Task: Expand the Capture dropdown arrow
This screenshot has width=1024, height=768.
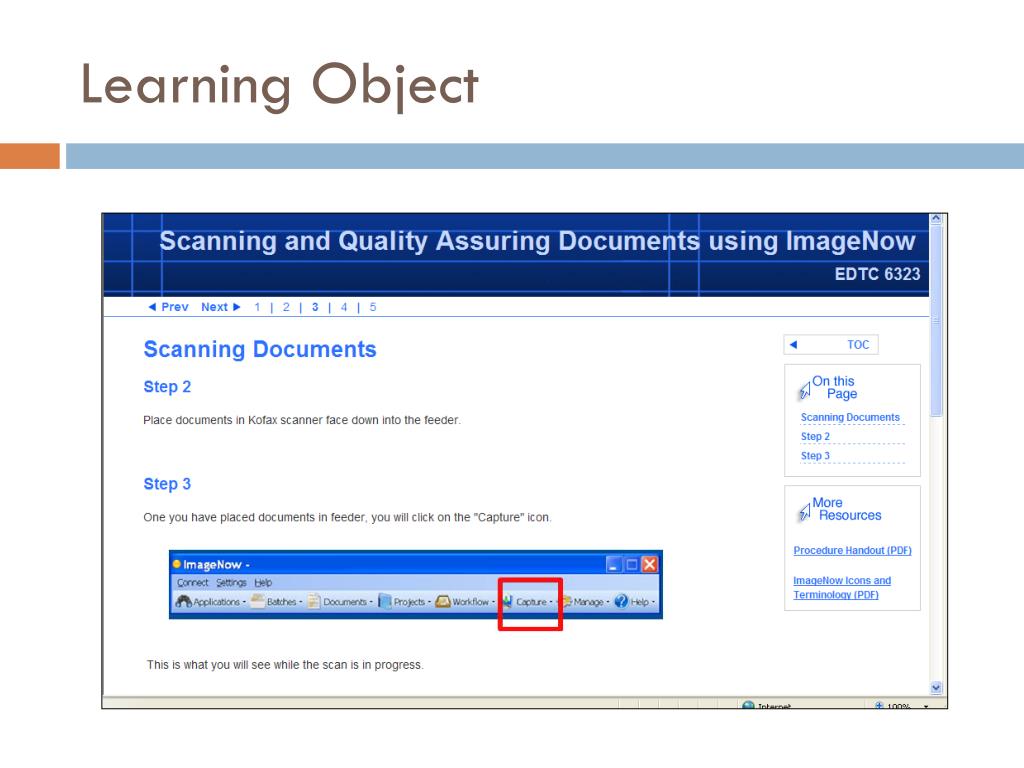Action: point(551,602)
